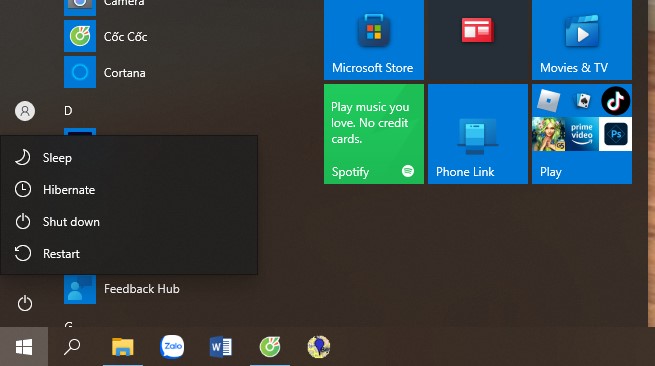Launch Zalo from the taskbar

pyautogui.click(x=172, y=347)
